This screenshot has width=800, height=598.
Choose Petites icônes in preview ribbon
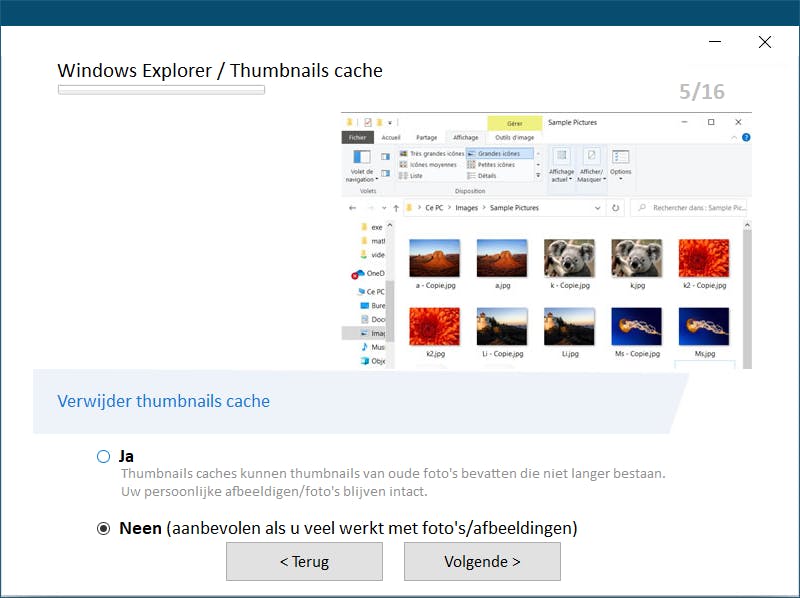point(491,164)
